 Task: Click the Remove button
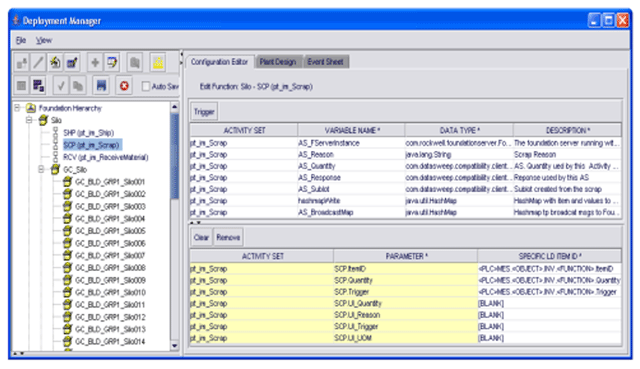(x=228, y=237)
